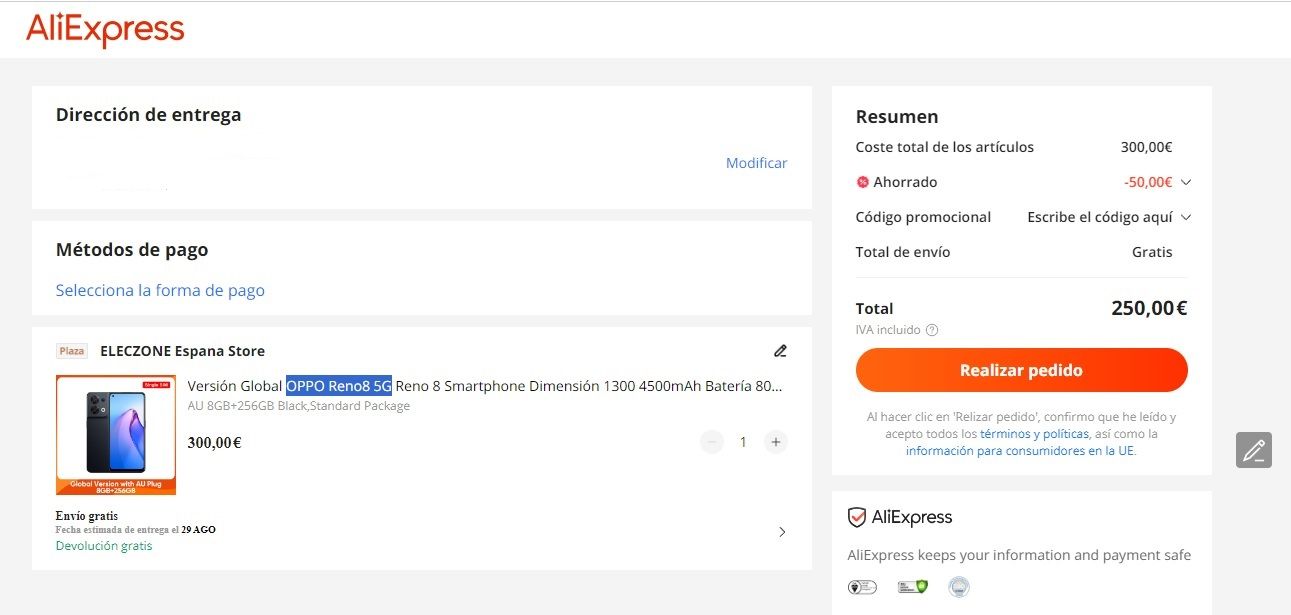Increase item quantity with the plus button
Image resolution: width=1291 pixels, height=615 pixels.
[x=775, y=442]
